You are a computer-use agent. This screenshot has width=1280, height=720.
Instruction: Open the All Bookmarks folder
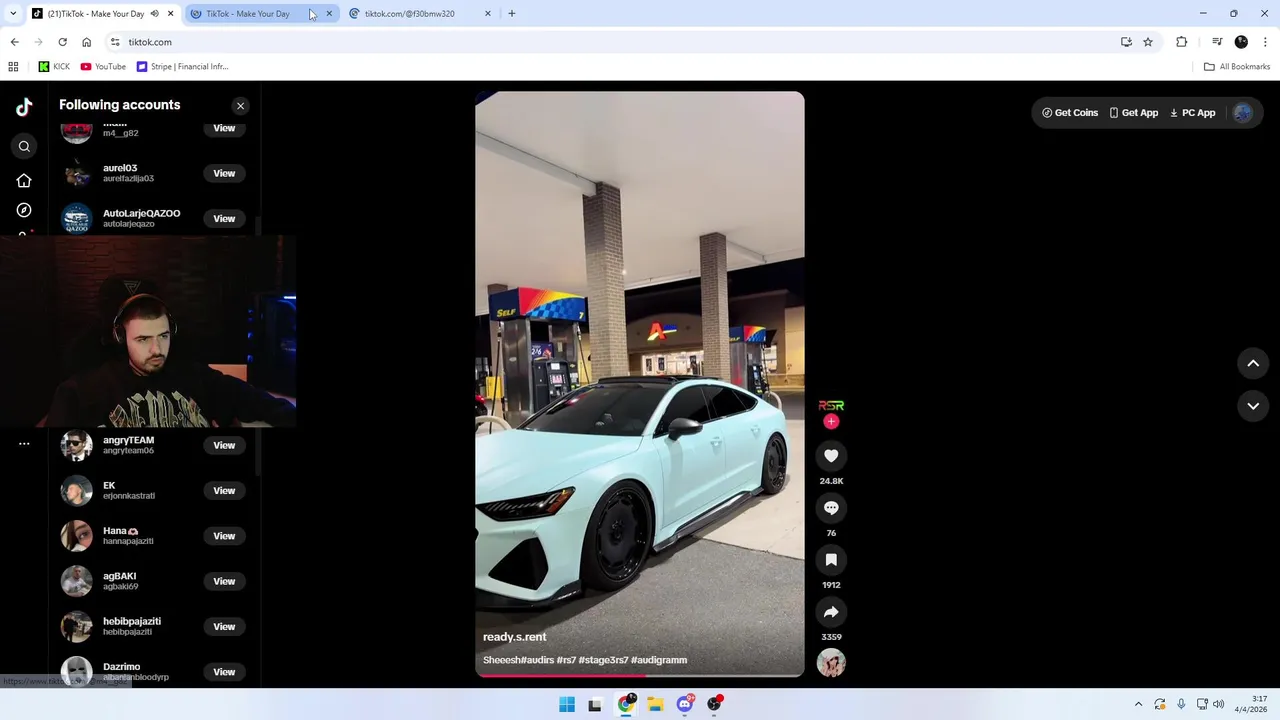pyautogui.click(x=1237, y=67)
